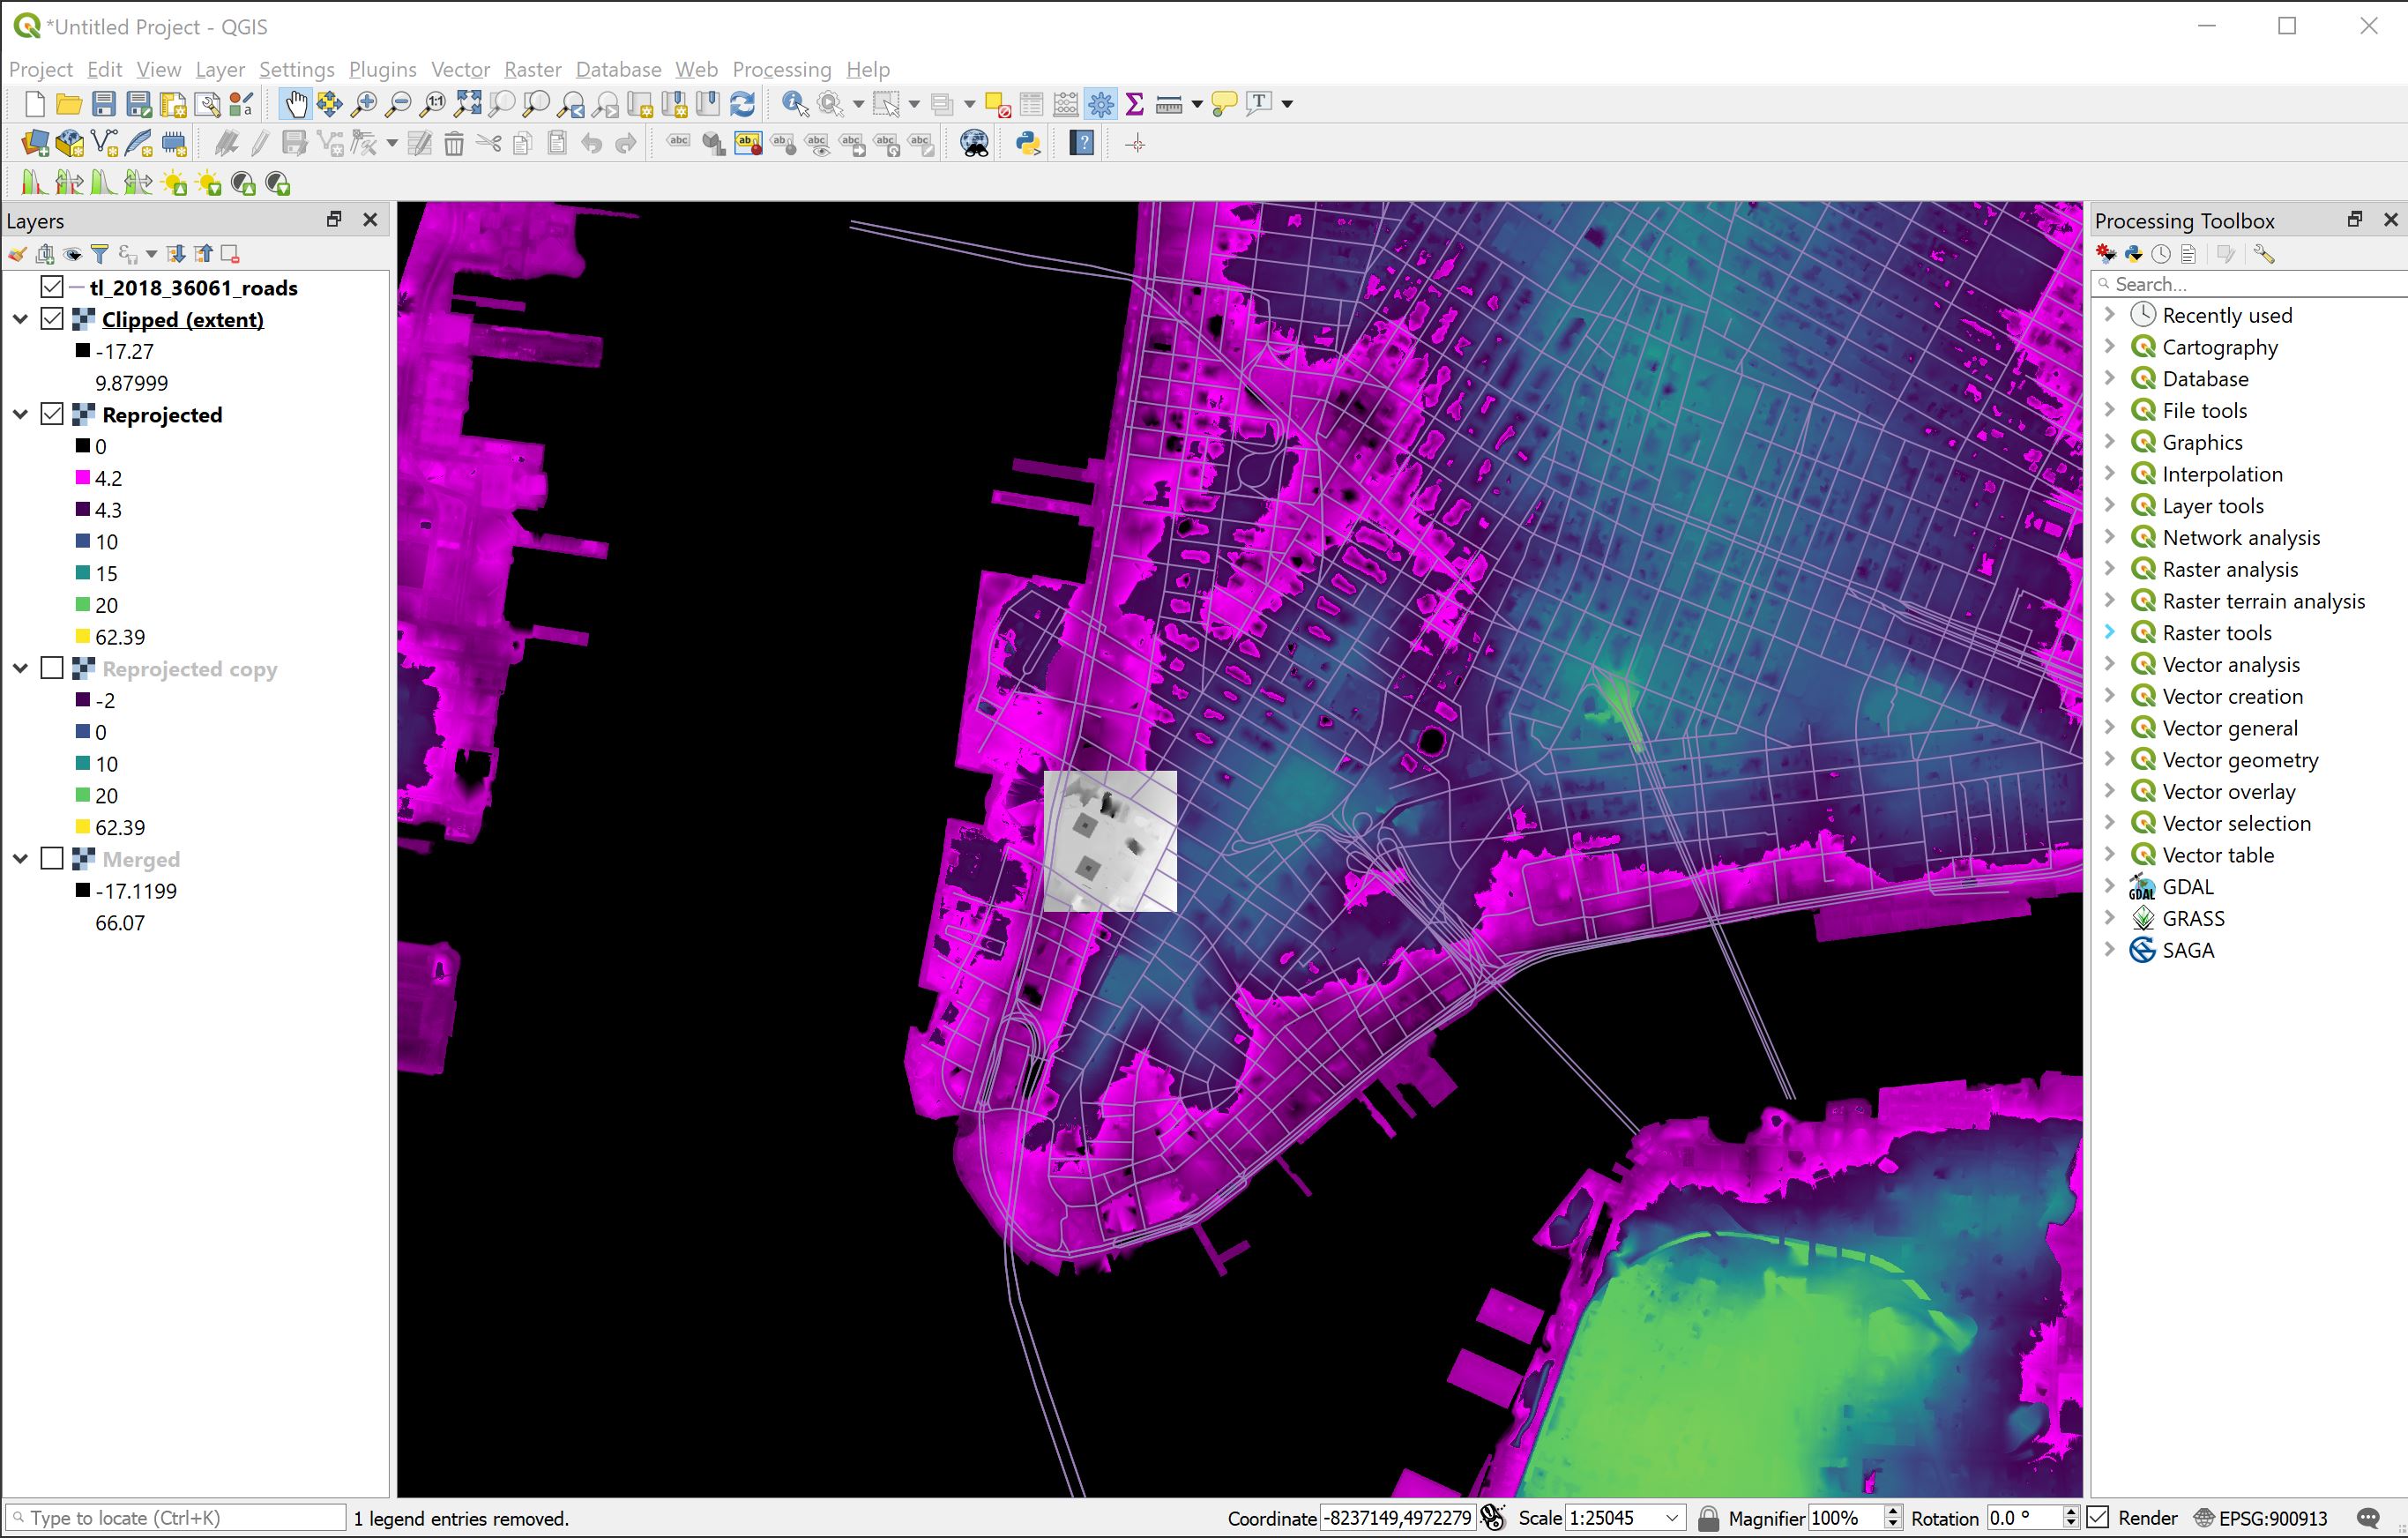Viewport: 2408px width, 1538px height.
Task: Open the Raster menu
Action: pos(532,69)
